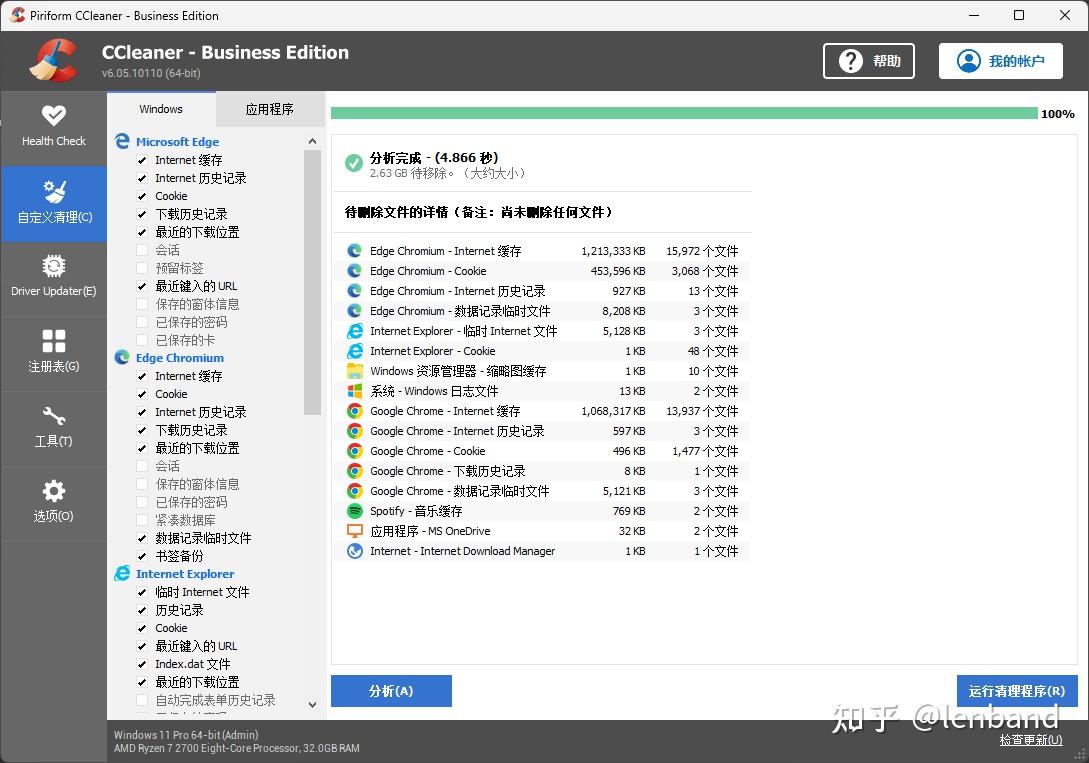This screenshot has width=1089, height=763.
Task: Click Internet Download Manager row icon
Action: pyautogui.click(x=355, y=551)
